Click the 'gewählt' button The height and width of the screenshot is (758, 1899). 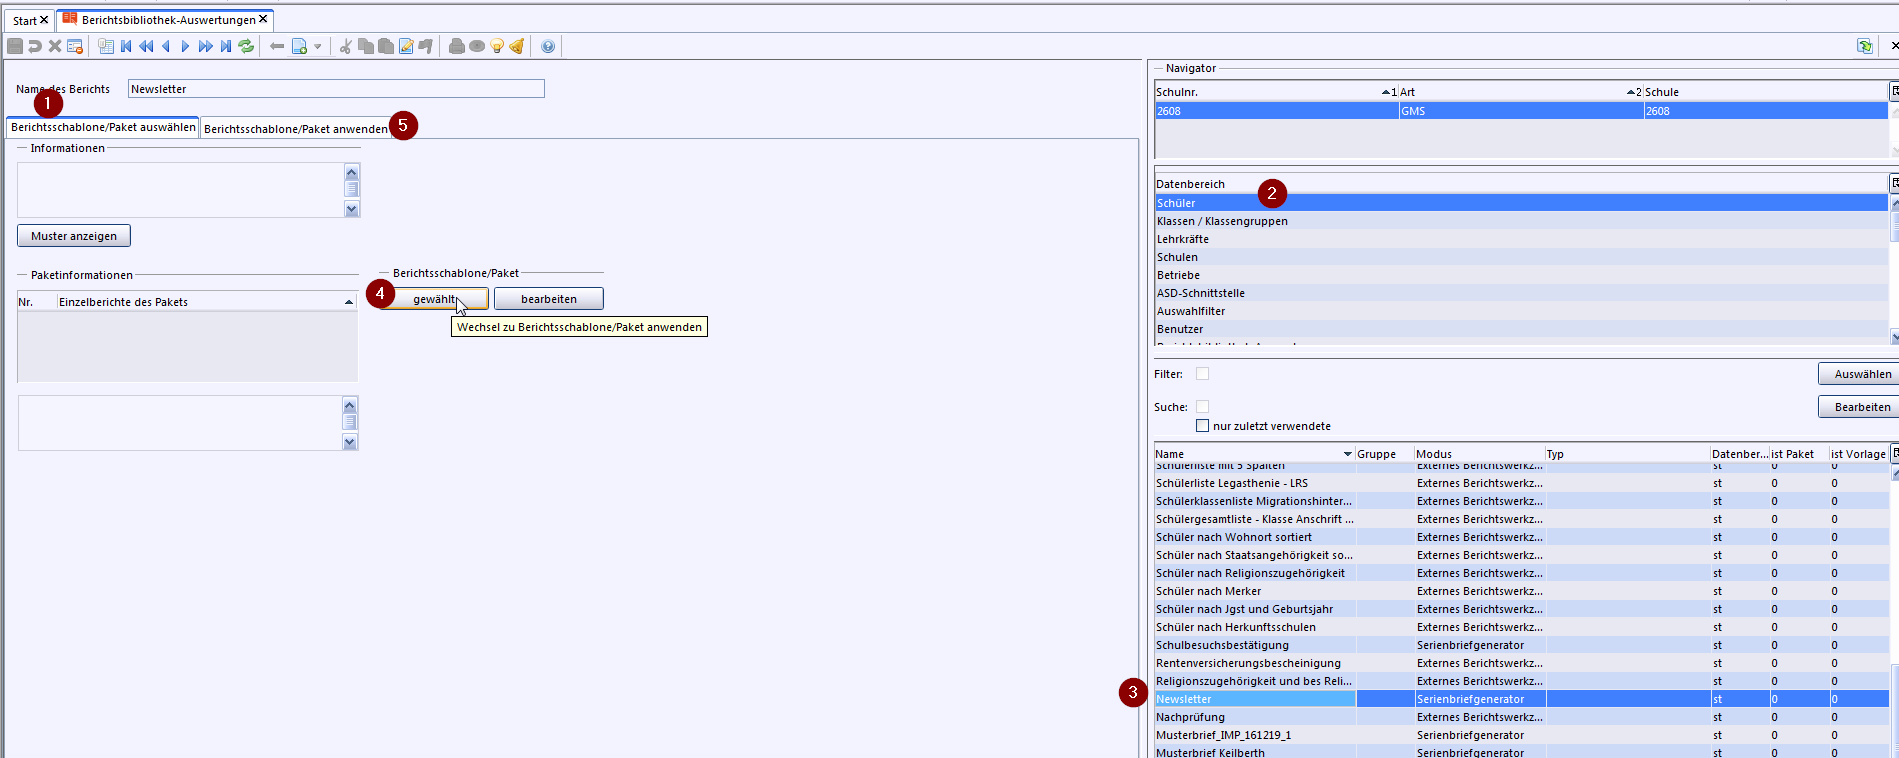click(x=434, y=299)
